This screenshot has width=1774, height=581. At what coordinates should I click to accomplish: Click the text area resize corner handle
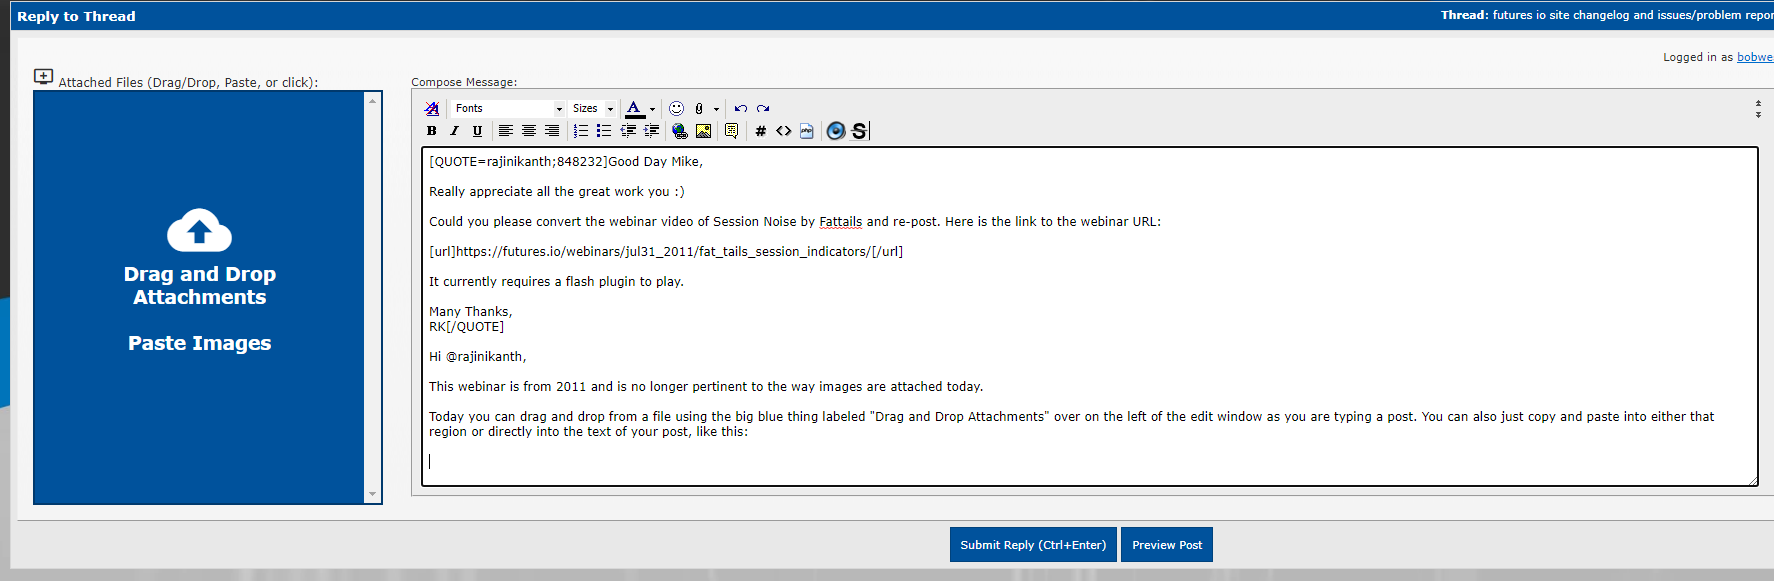(x=1752, y=481)
